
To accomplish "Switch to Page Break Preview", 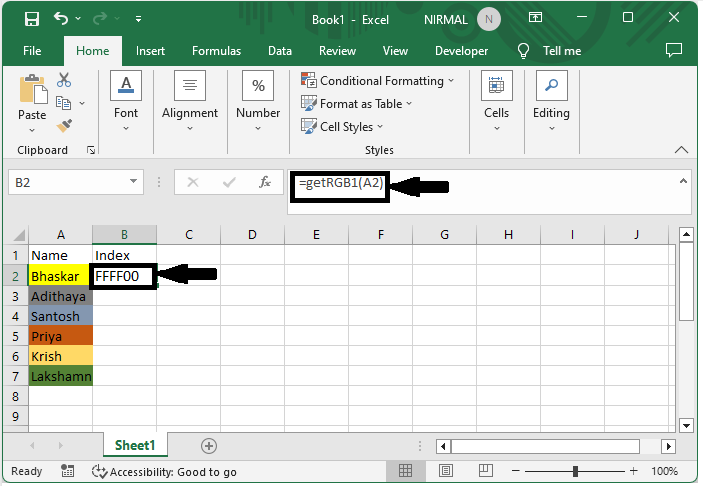I will click(486, 471).
